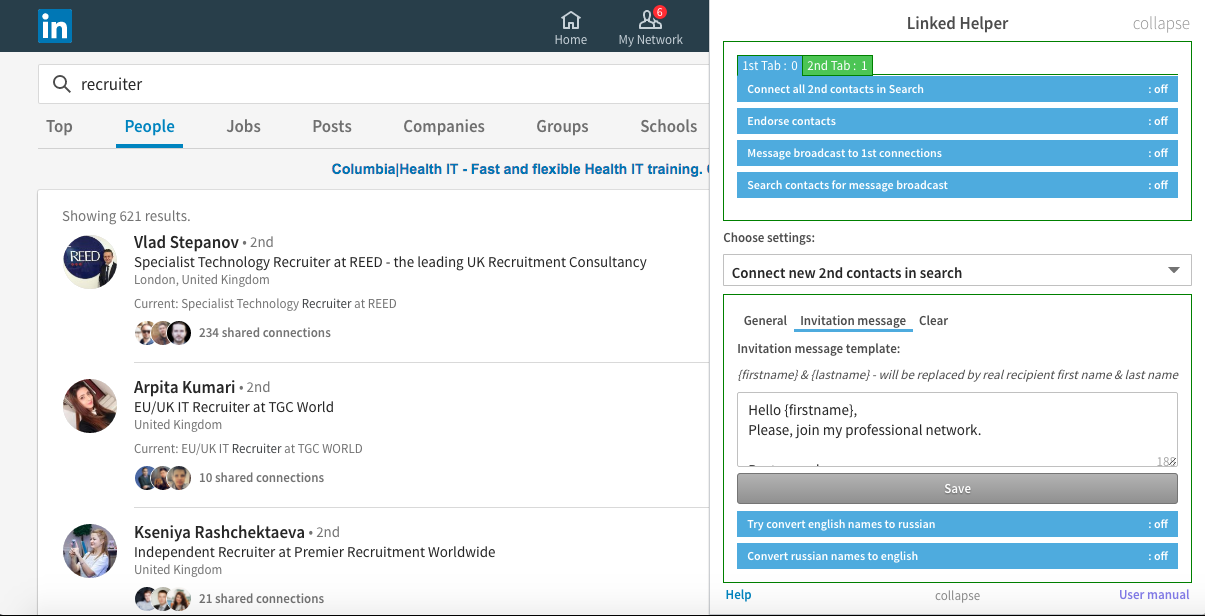Open the Help link

(x=738, y=595)
